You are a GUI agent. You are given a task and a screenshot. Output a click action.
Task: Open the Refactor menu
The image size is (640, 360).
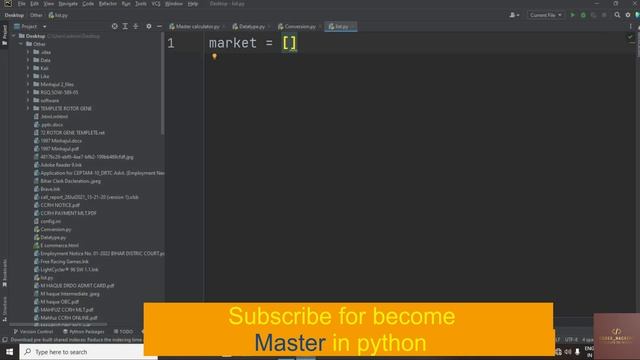pos(108,4)
